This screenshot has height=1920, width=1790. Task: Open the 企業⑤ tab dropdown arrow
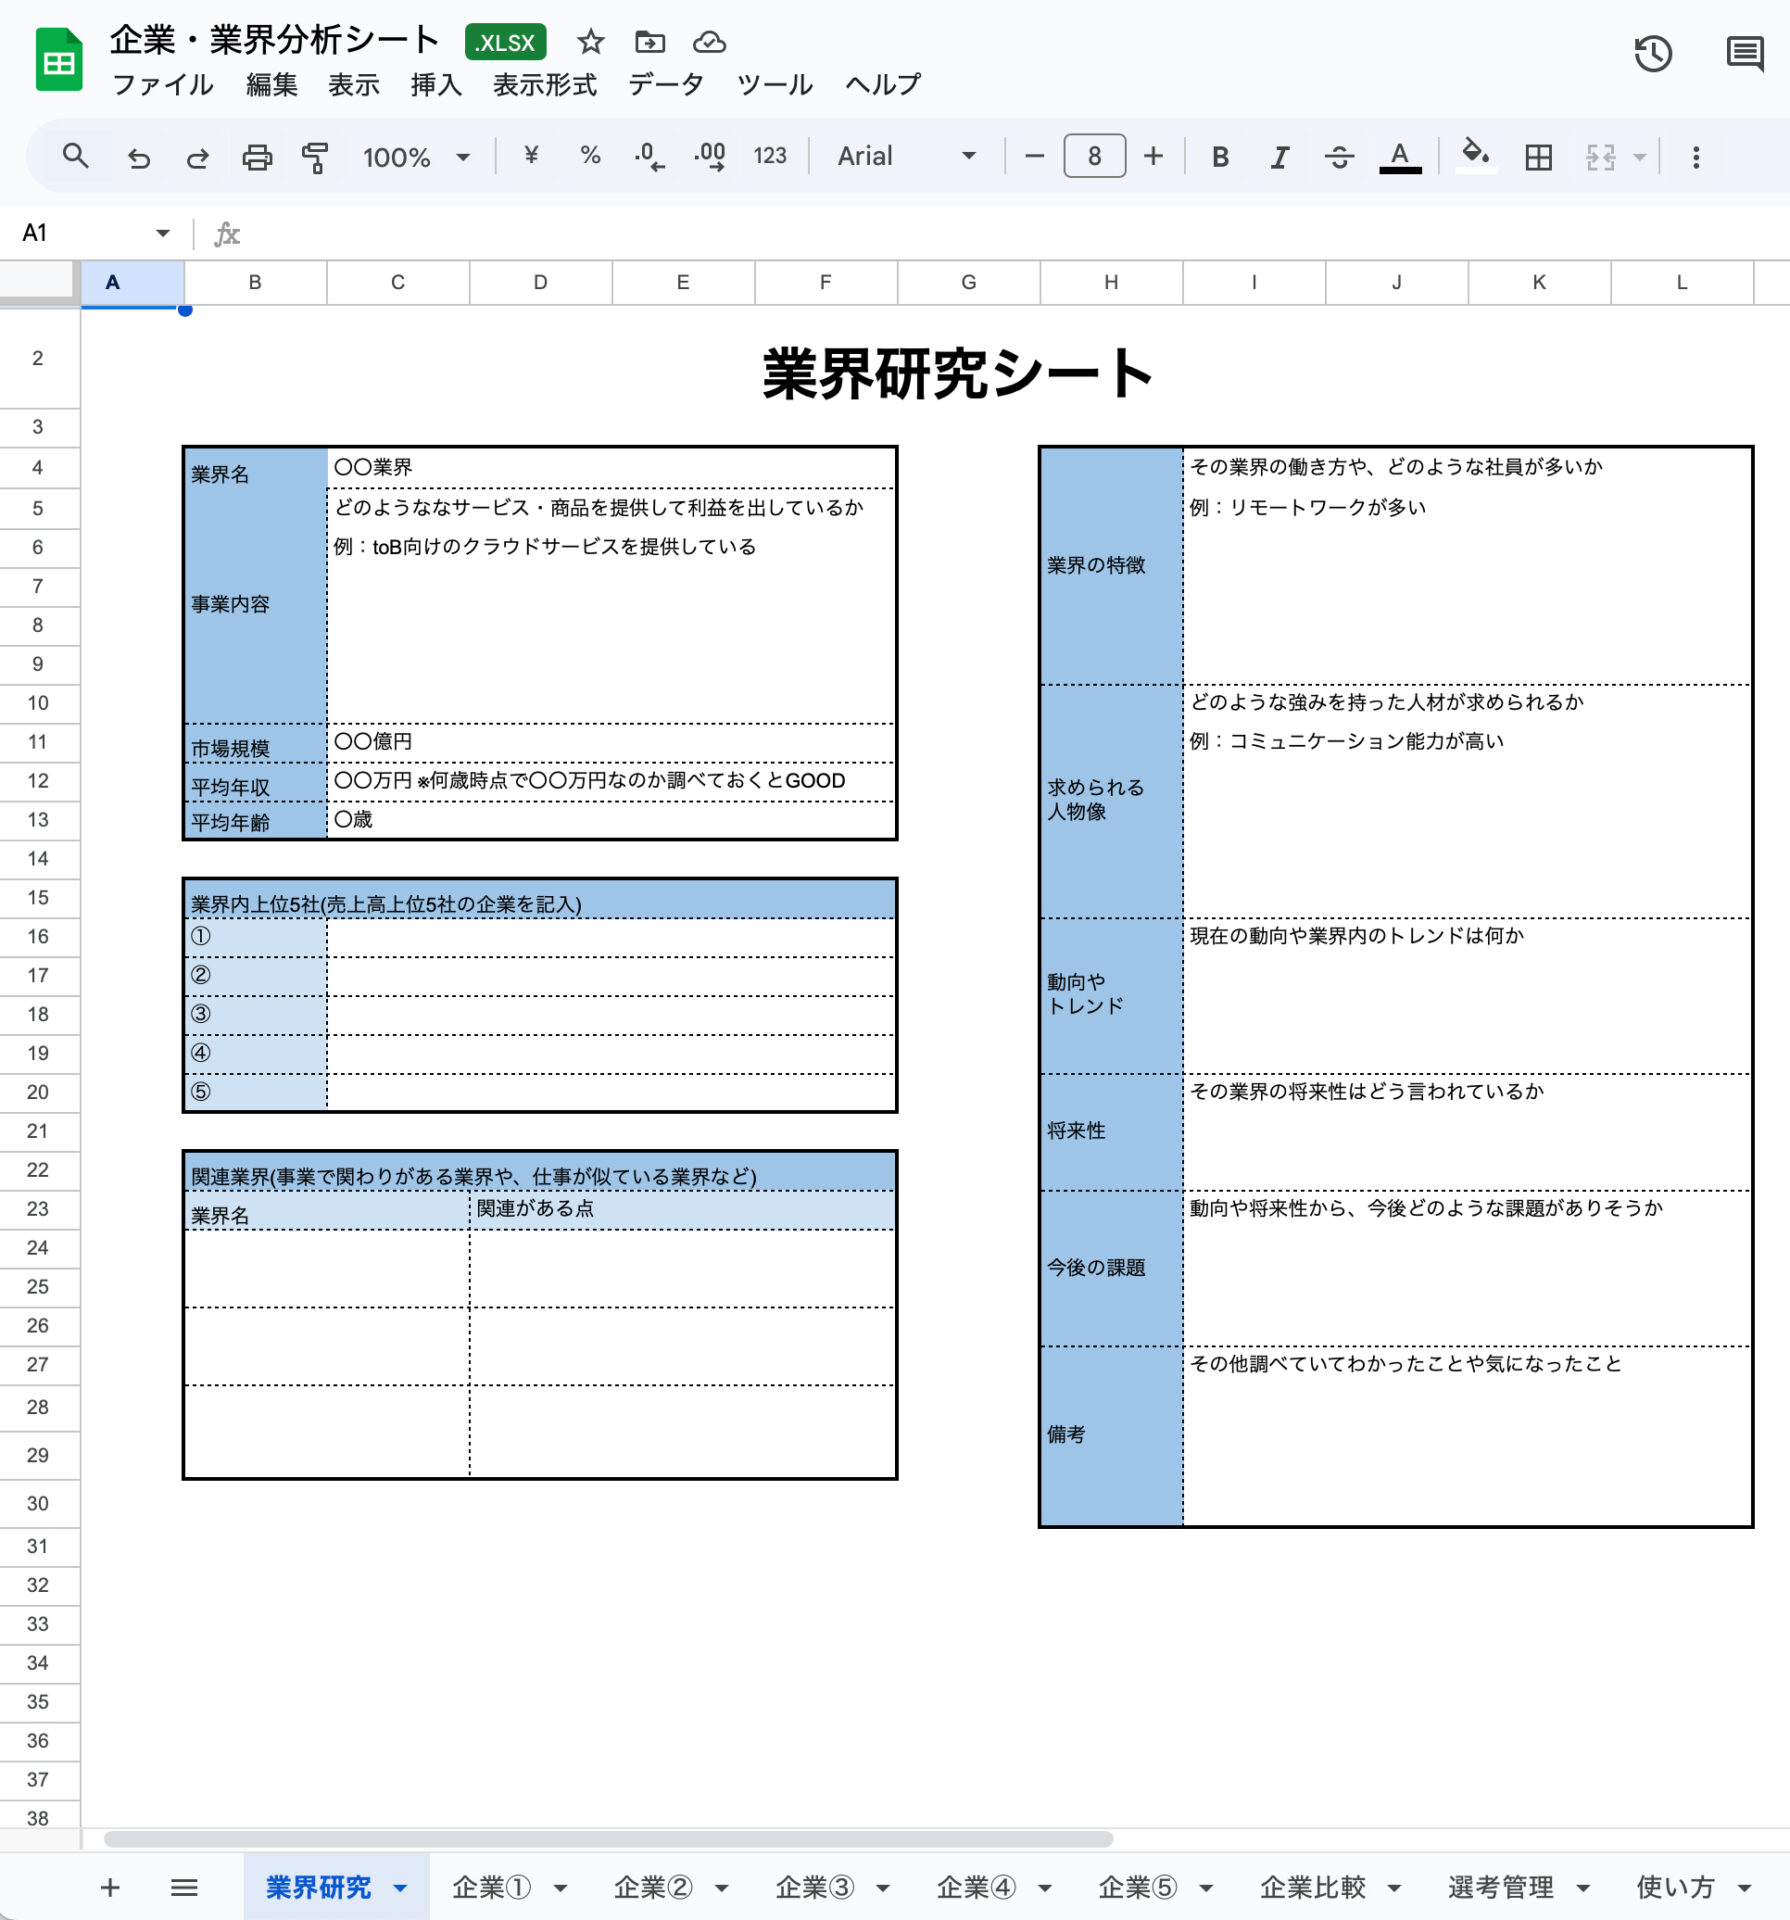tap(1206, 1888)
